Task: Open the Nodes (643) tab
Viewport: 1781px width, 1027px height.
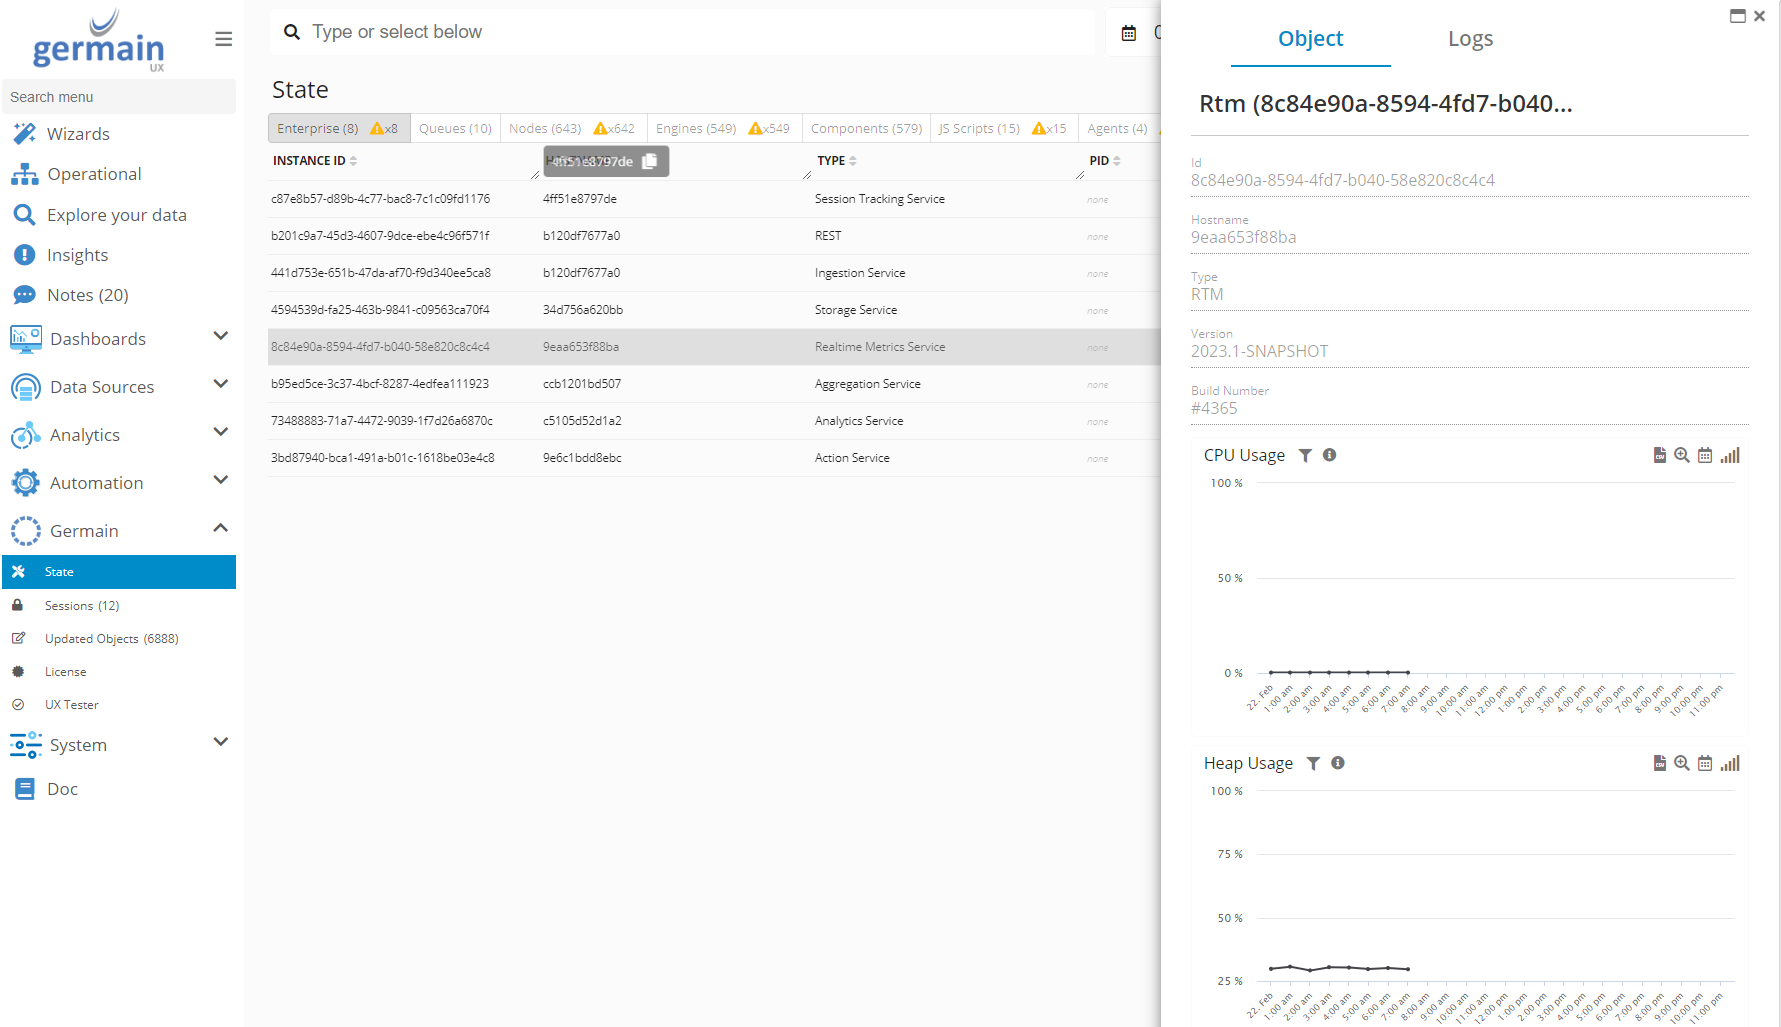Action: (x=545, y=129)
